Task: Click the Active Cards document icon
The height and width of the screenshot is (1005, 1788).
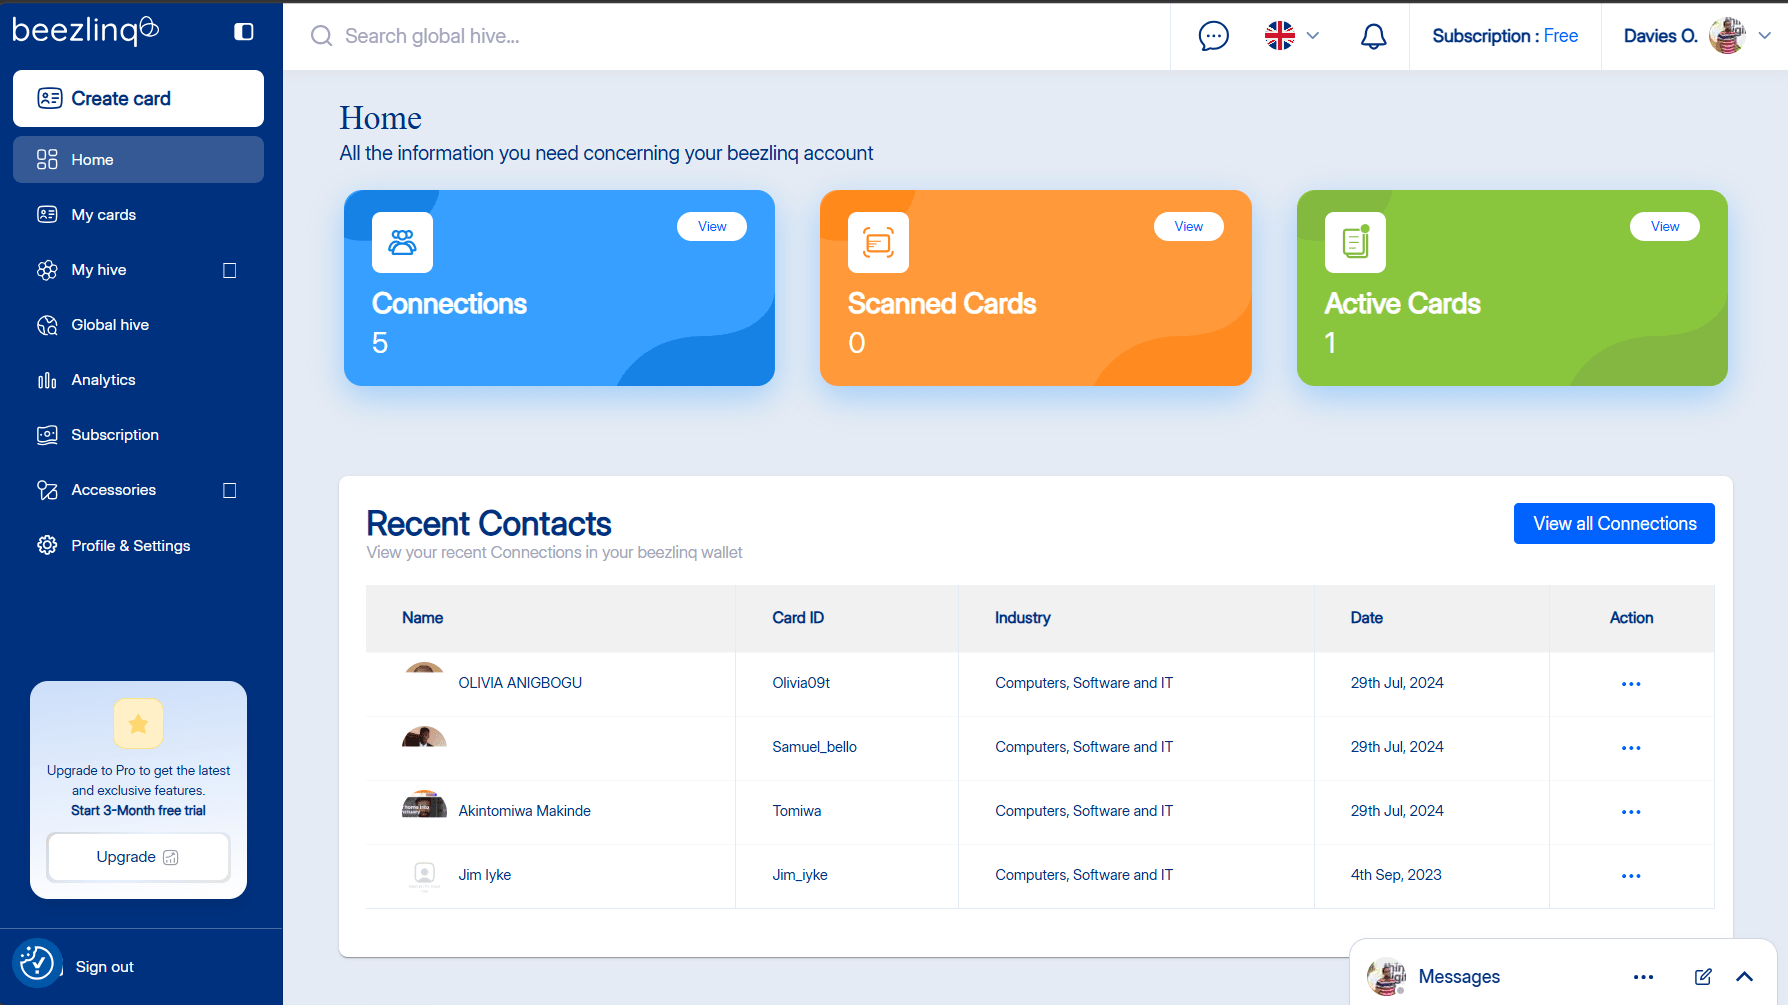Action: (1355, 242)
